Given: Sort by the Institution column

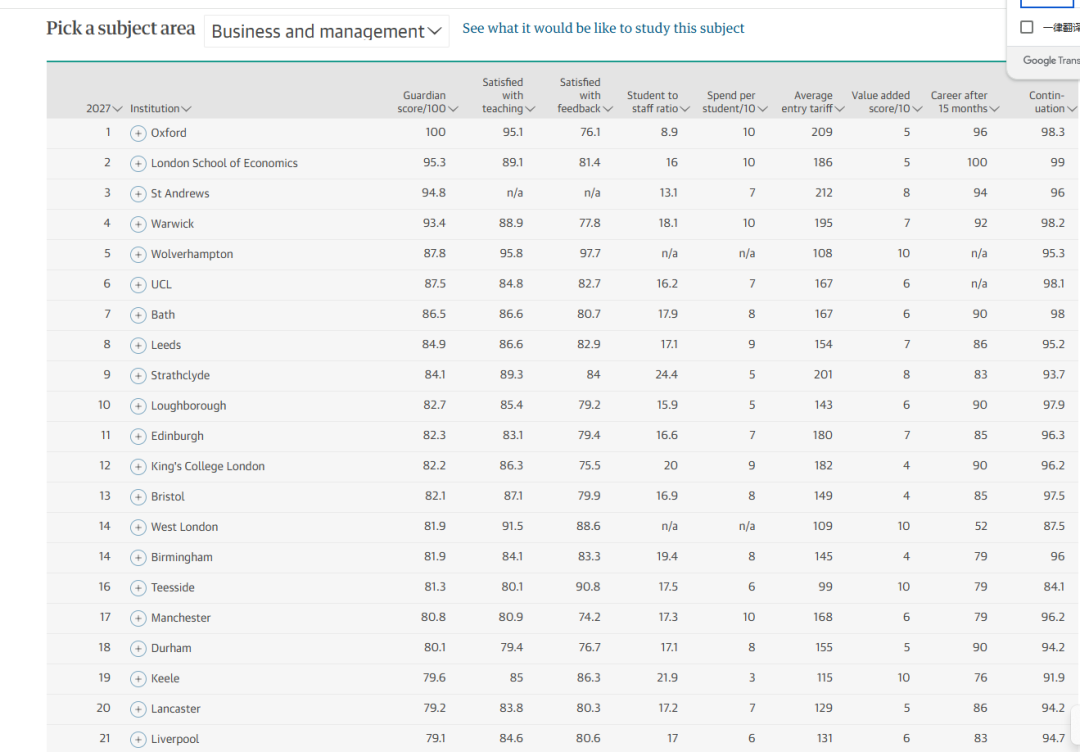Looking at the screenshot, I should 160,109.
